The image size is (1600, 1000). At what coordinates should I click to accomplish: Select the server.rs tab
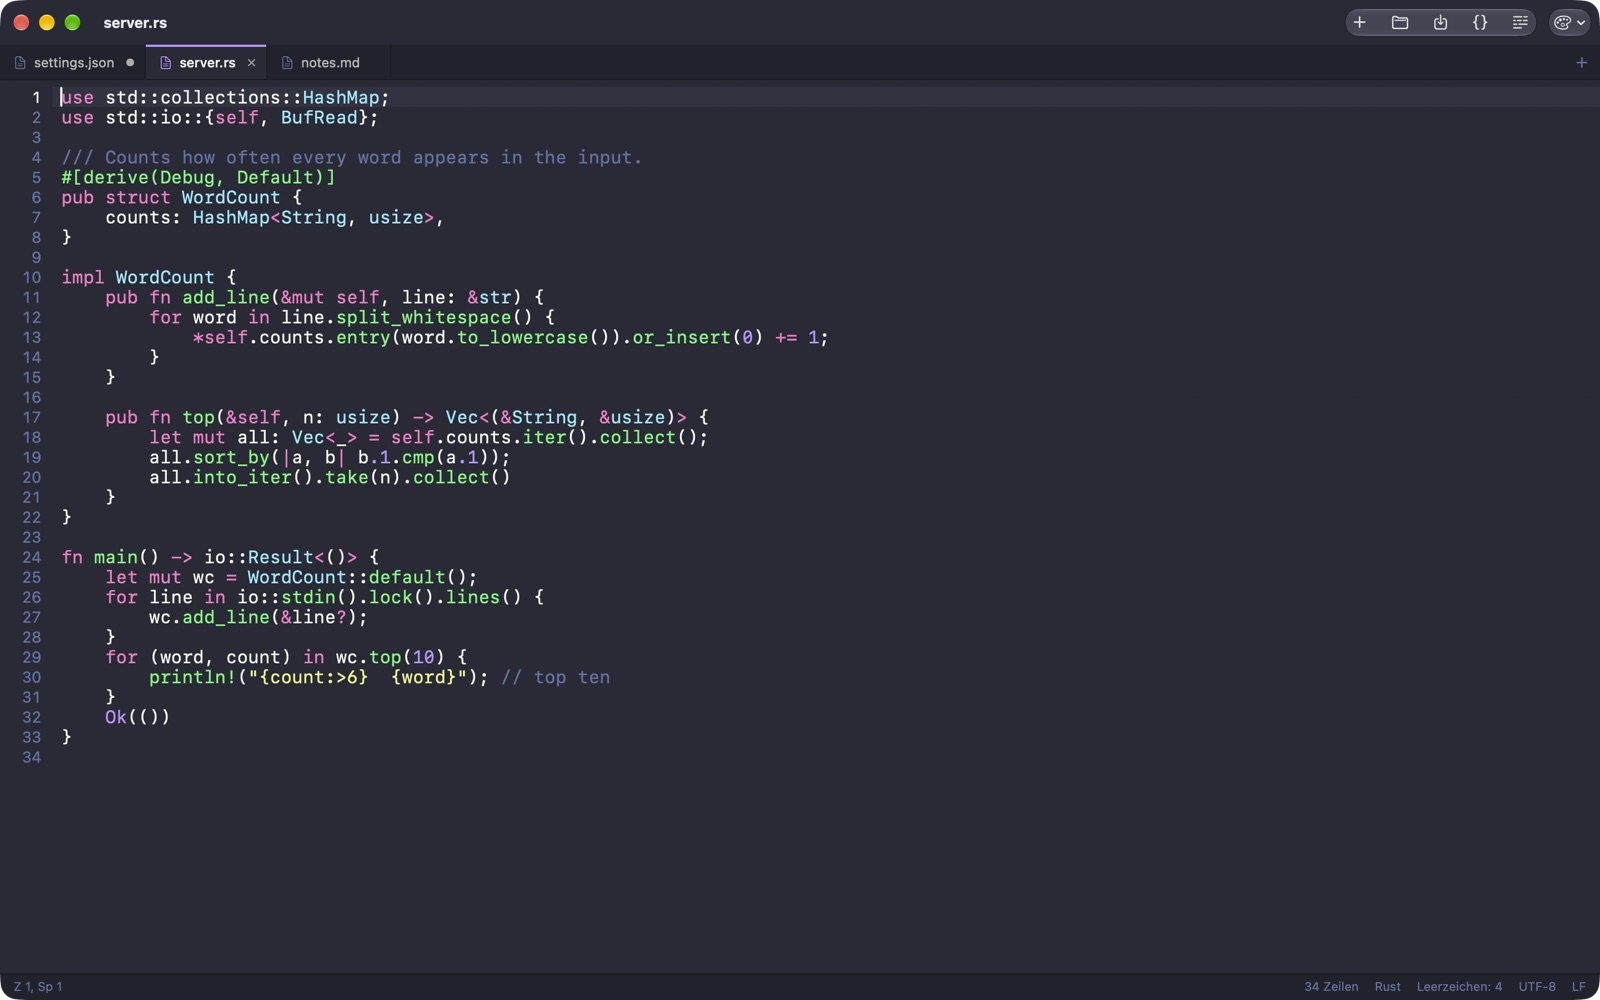pyautogui.click(x=207, y=62)
